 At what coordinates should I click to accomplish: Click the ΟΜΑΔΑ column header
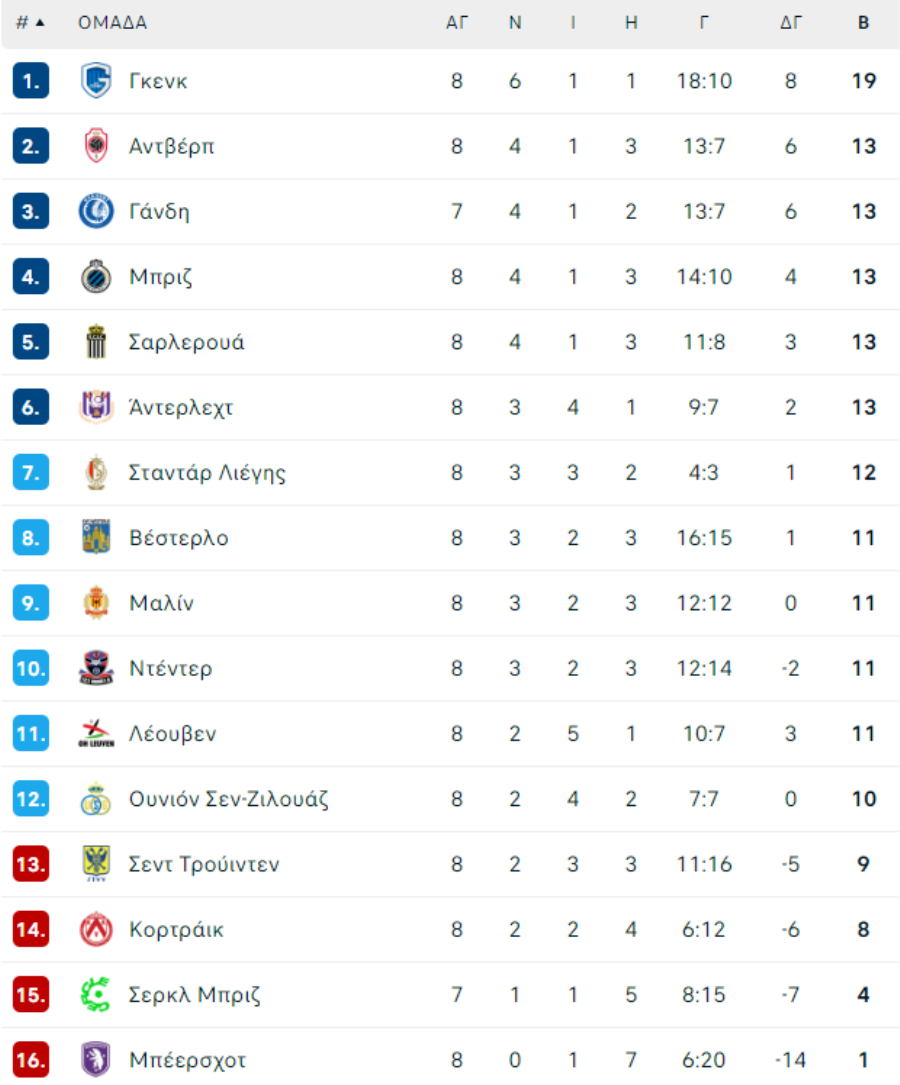click(x=113, y=23)
